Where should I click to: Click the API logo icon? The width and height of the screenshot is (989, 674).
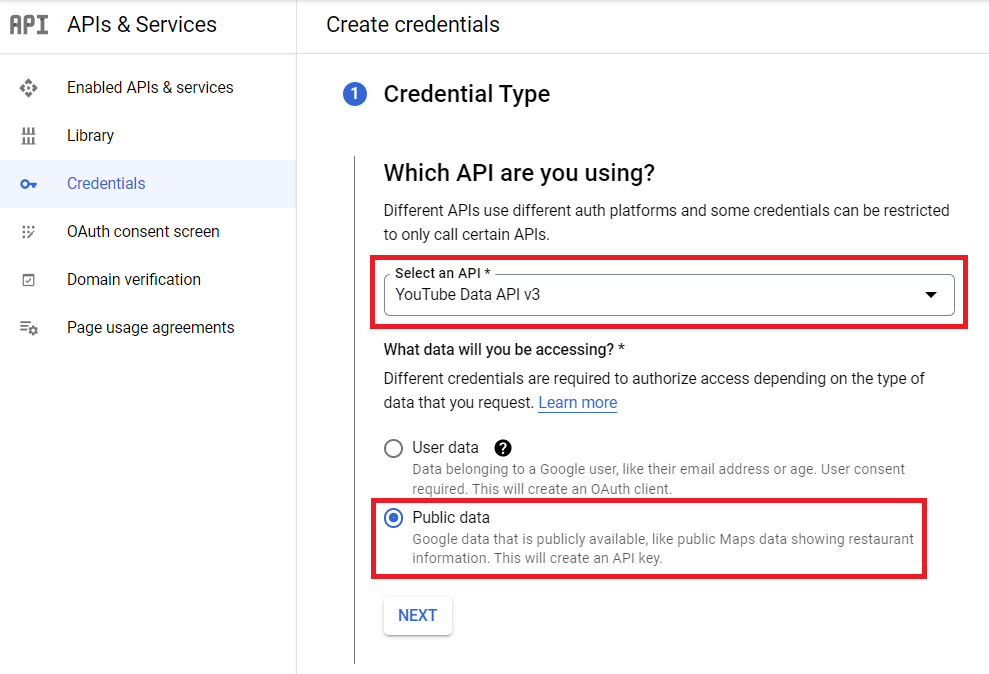[x=29, y=25]
